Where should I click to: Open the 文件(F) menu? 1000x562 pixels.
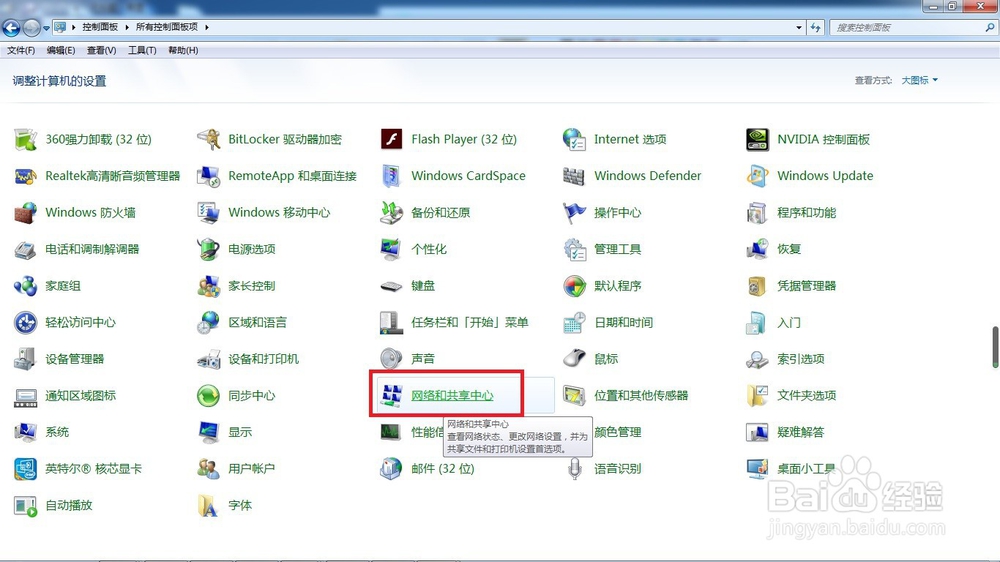pyautogui.click(x=21, y=50)
